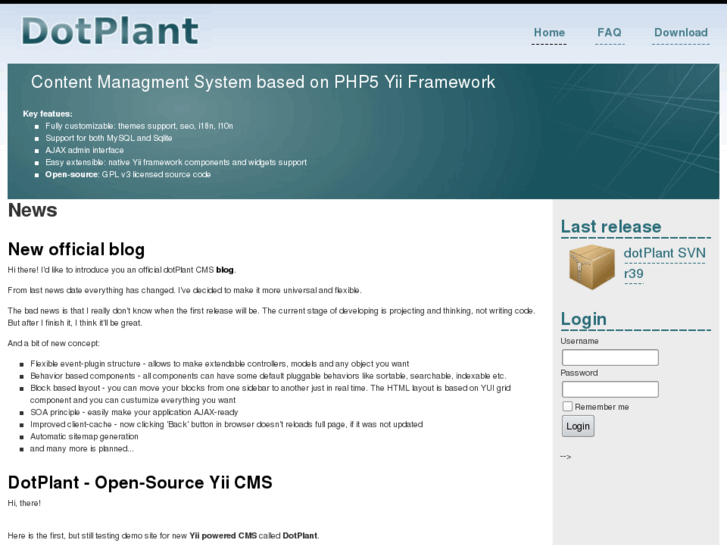This screenshot has height=545, width=727.
Task: Click the News heading
Action: coord(32,210)
